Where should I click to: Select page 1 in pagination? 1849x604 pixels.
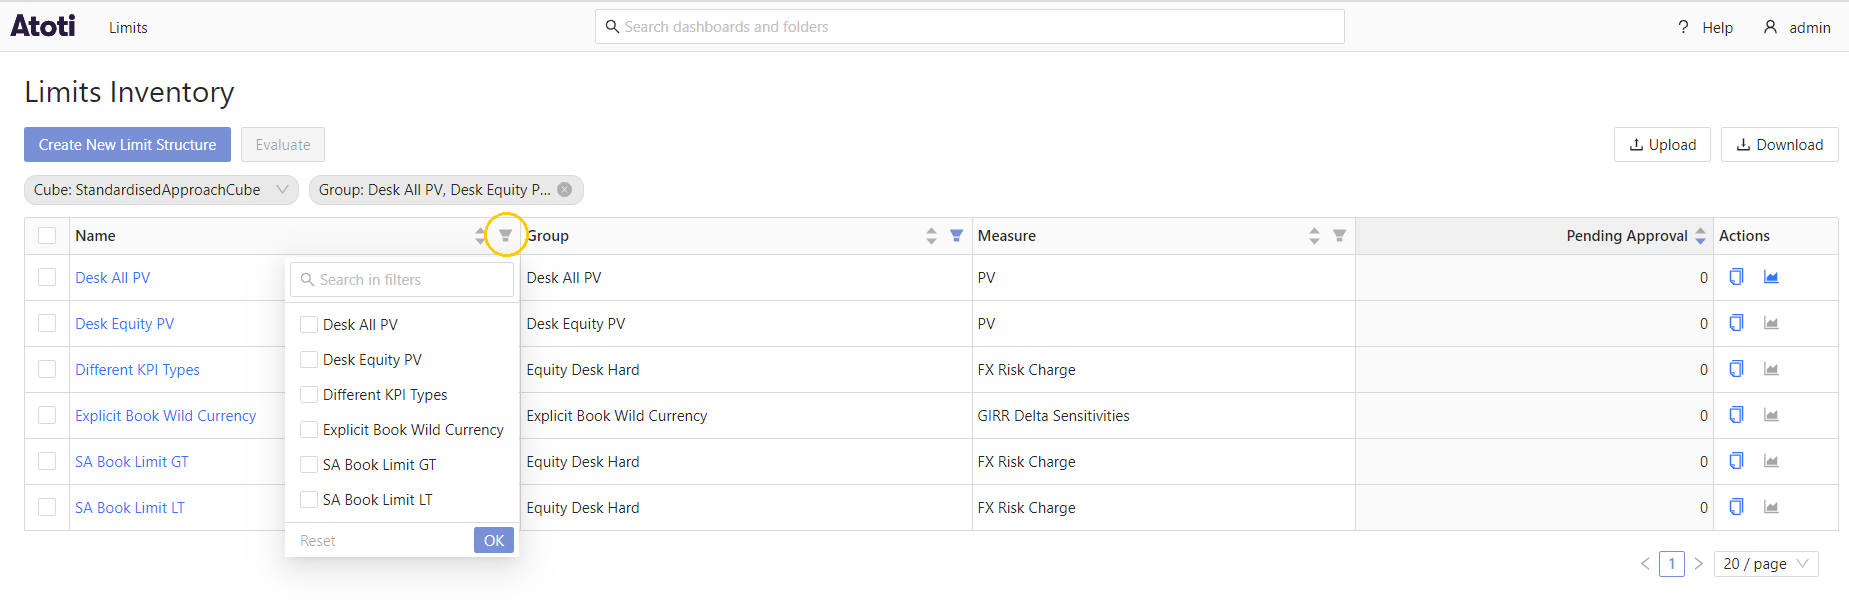click(1672, 564)
